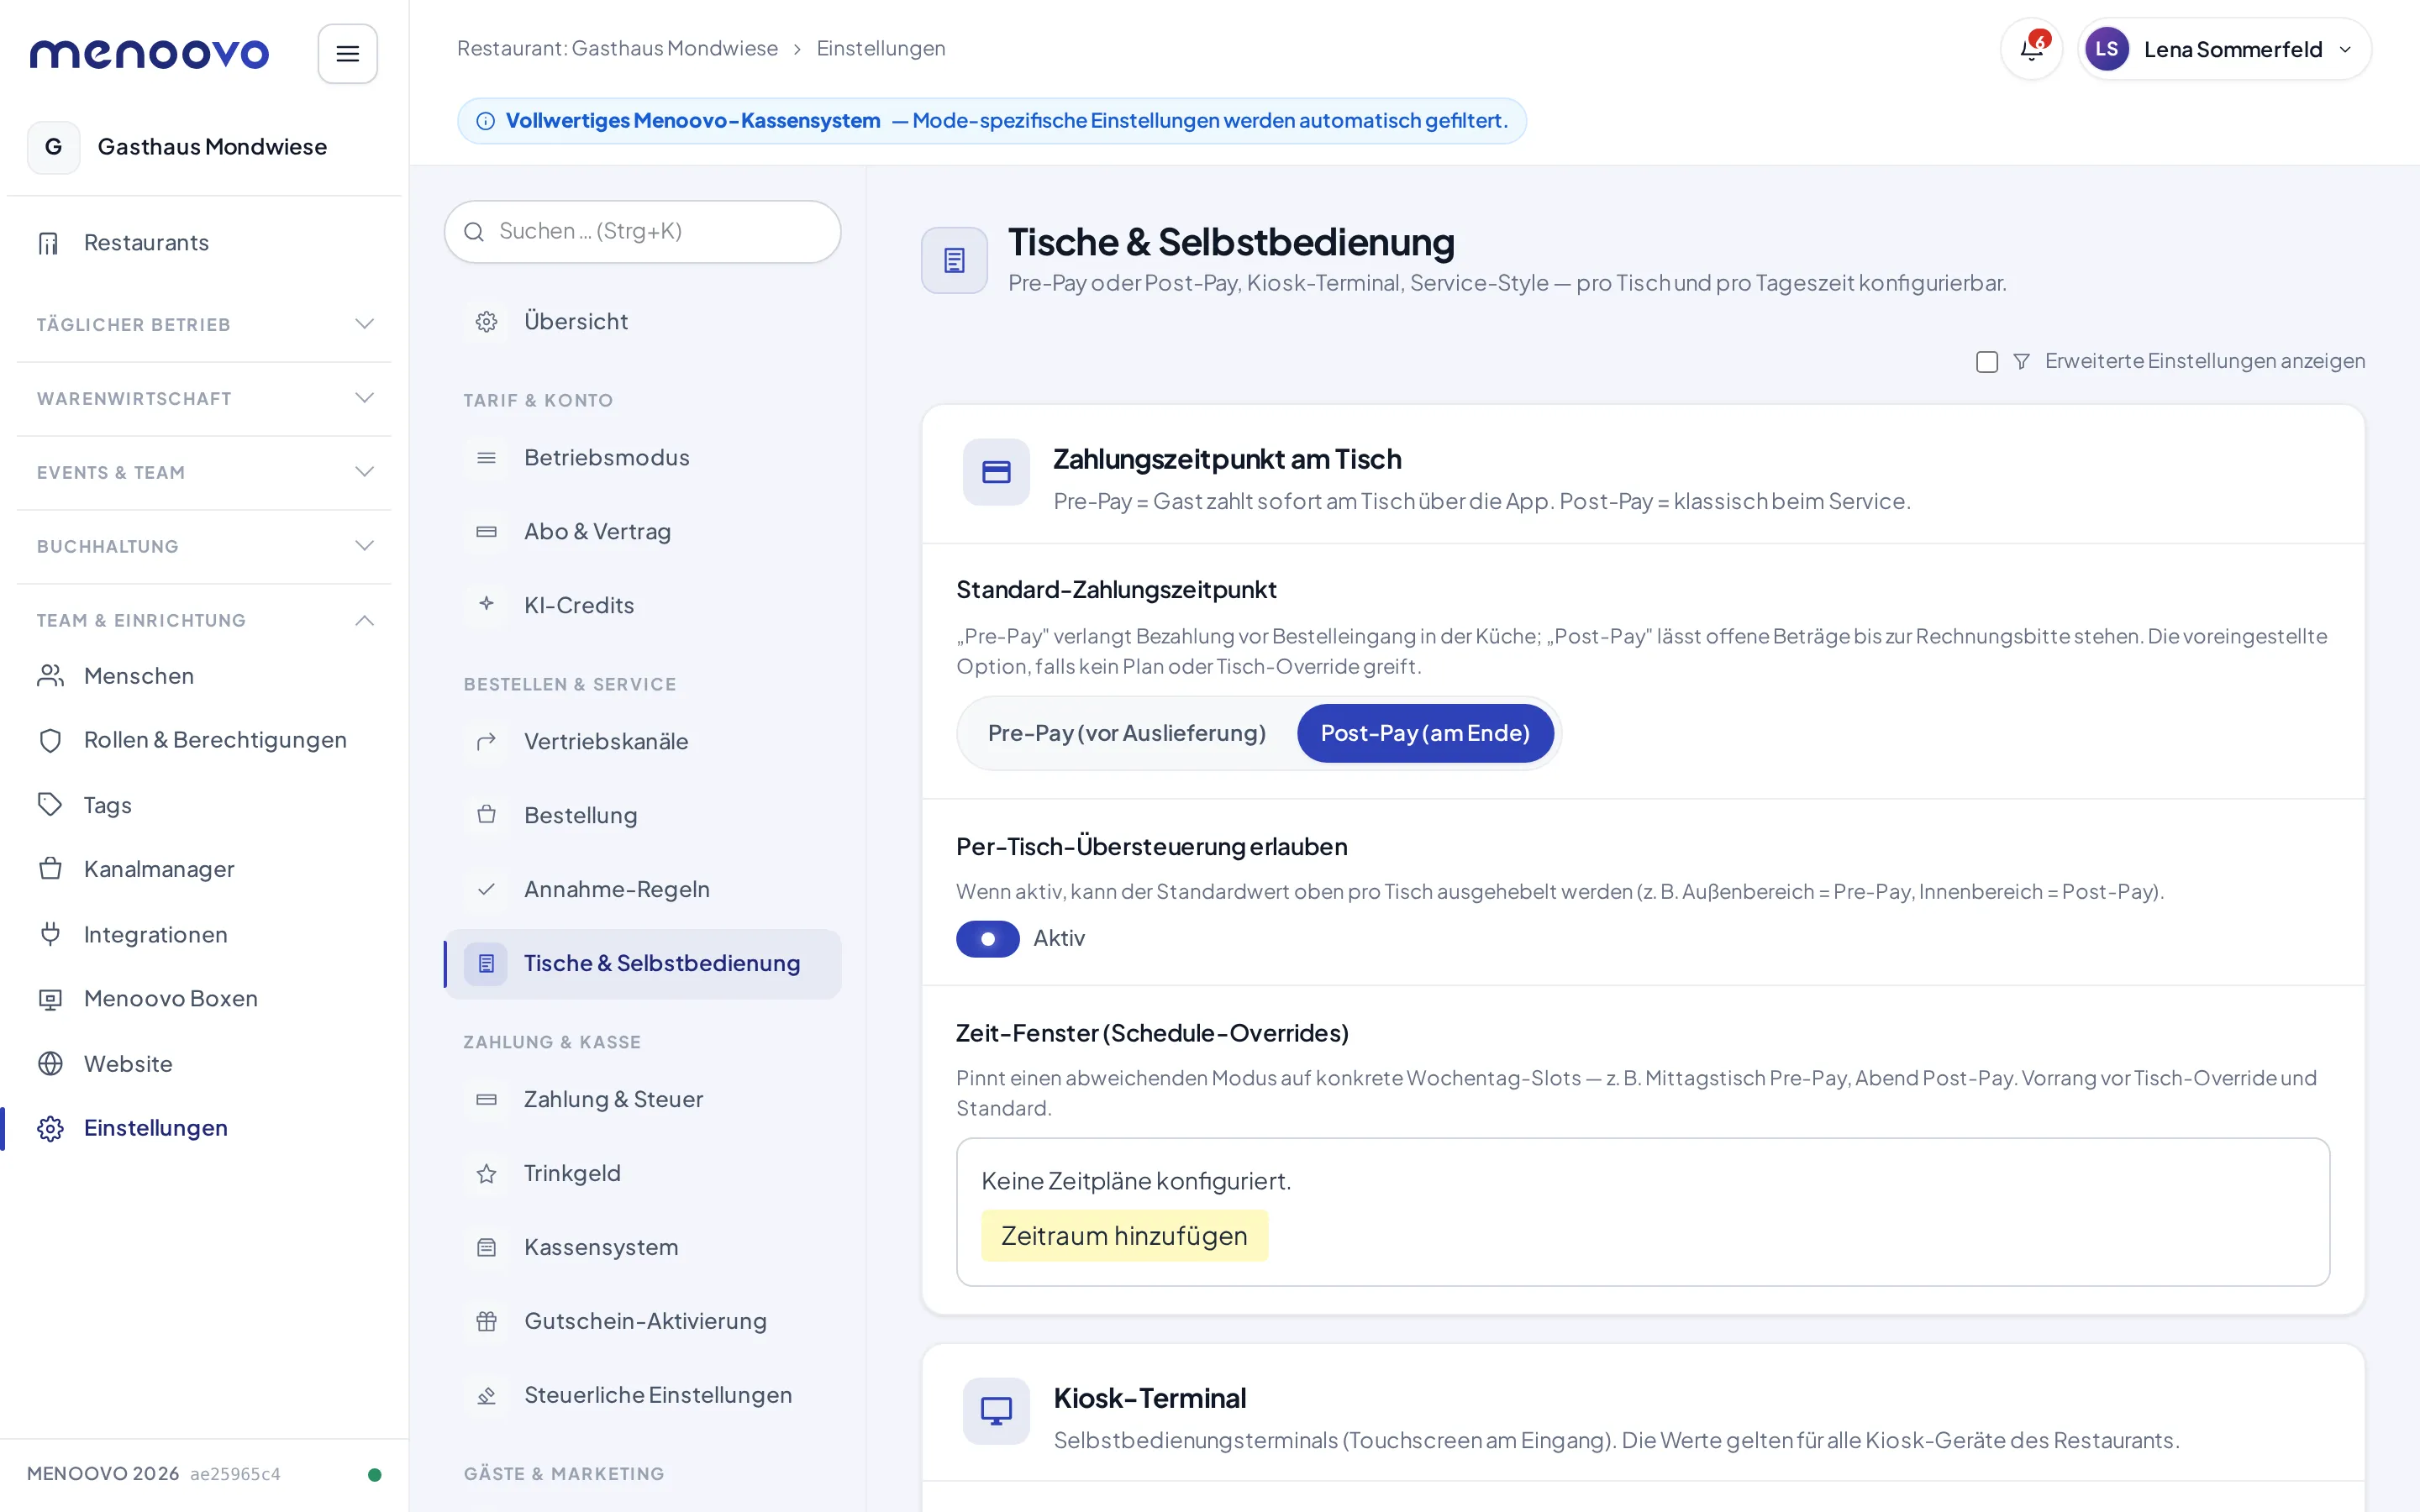Click the Rollen & Berechtigungen shield icon
Screen dimensions: 2420x1512
(50, 740)
